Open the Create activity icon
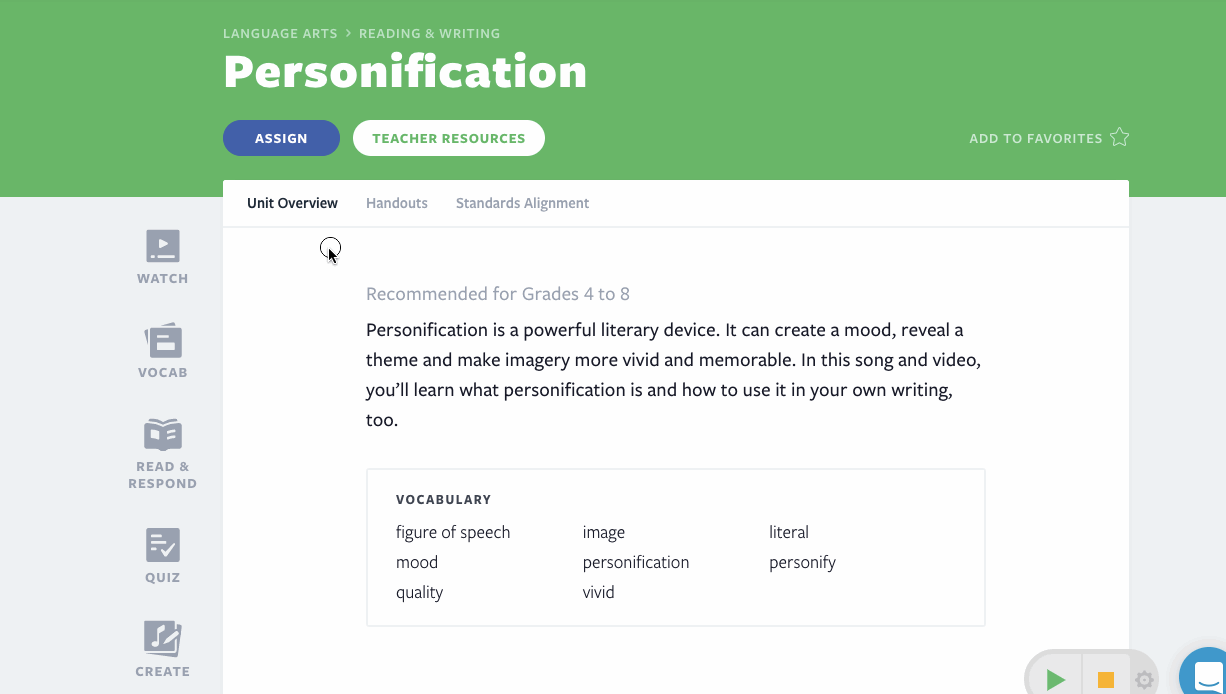Screen dimensions: 1226x694 [162, 649]
